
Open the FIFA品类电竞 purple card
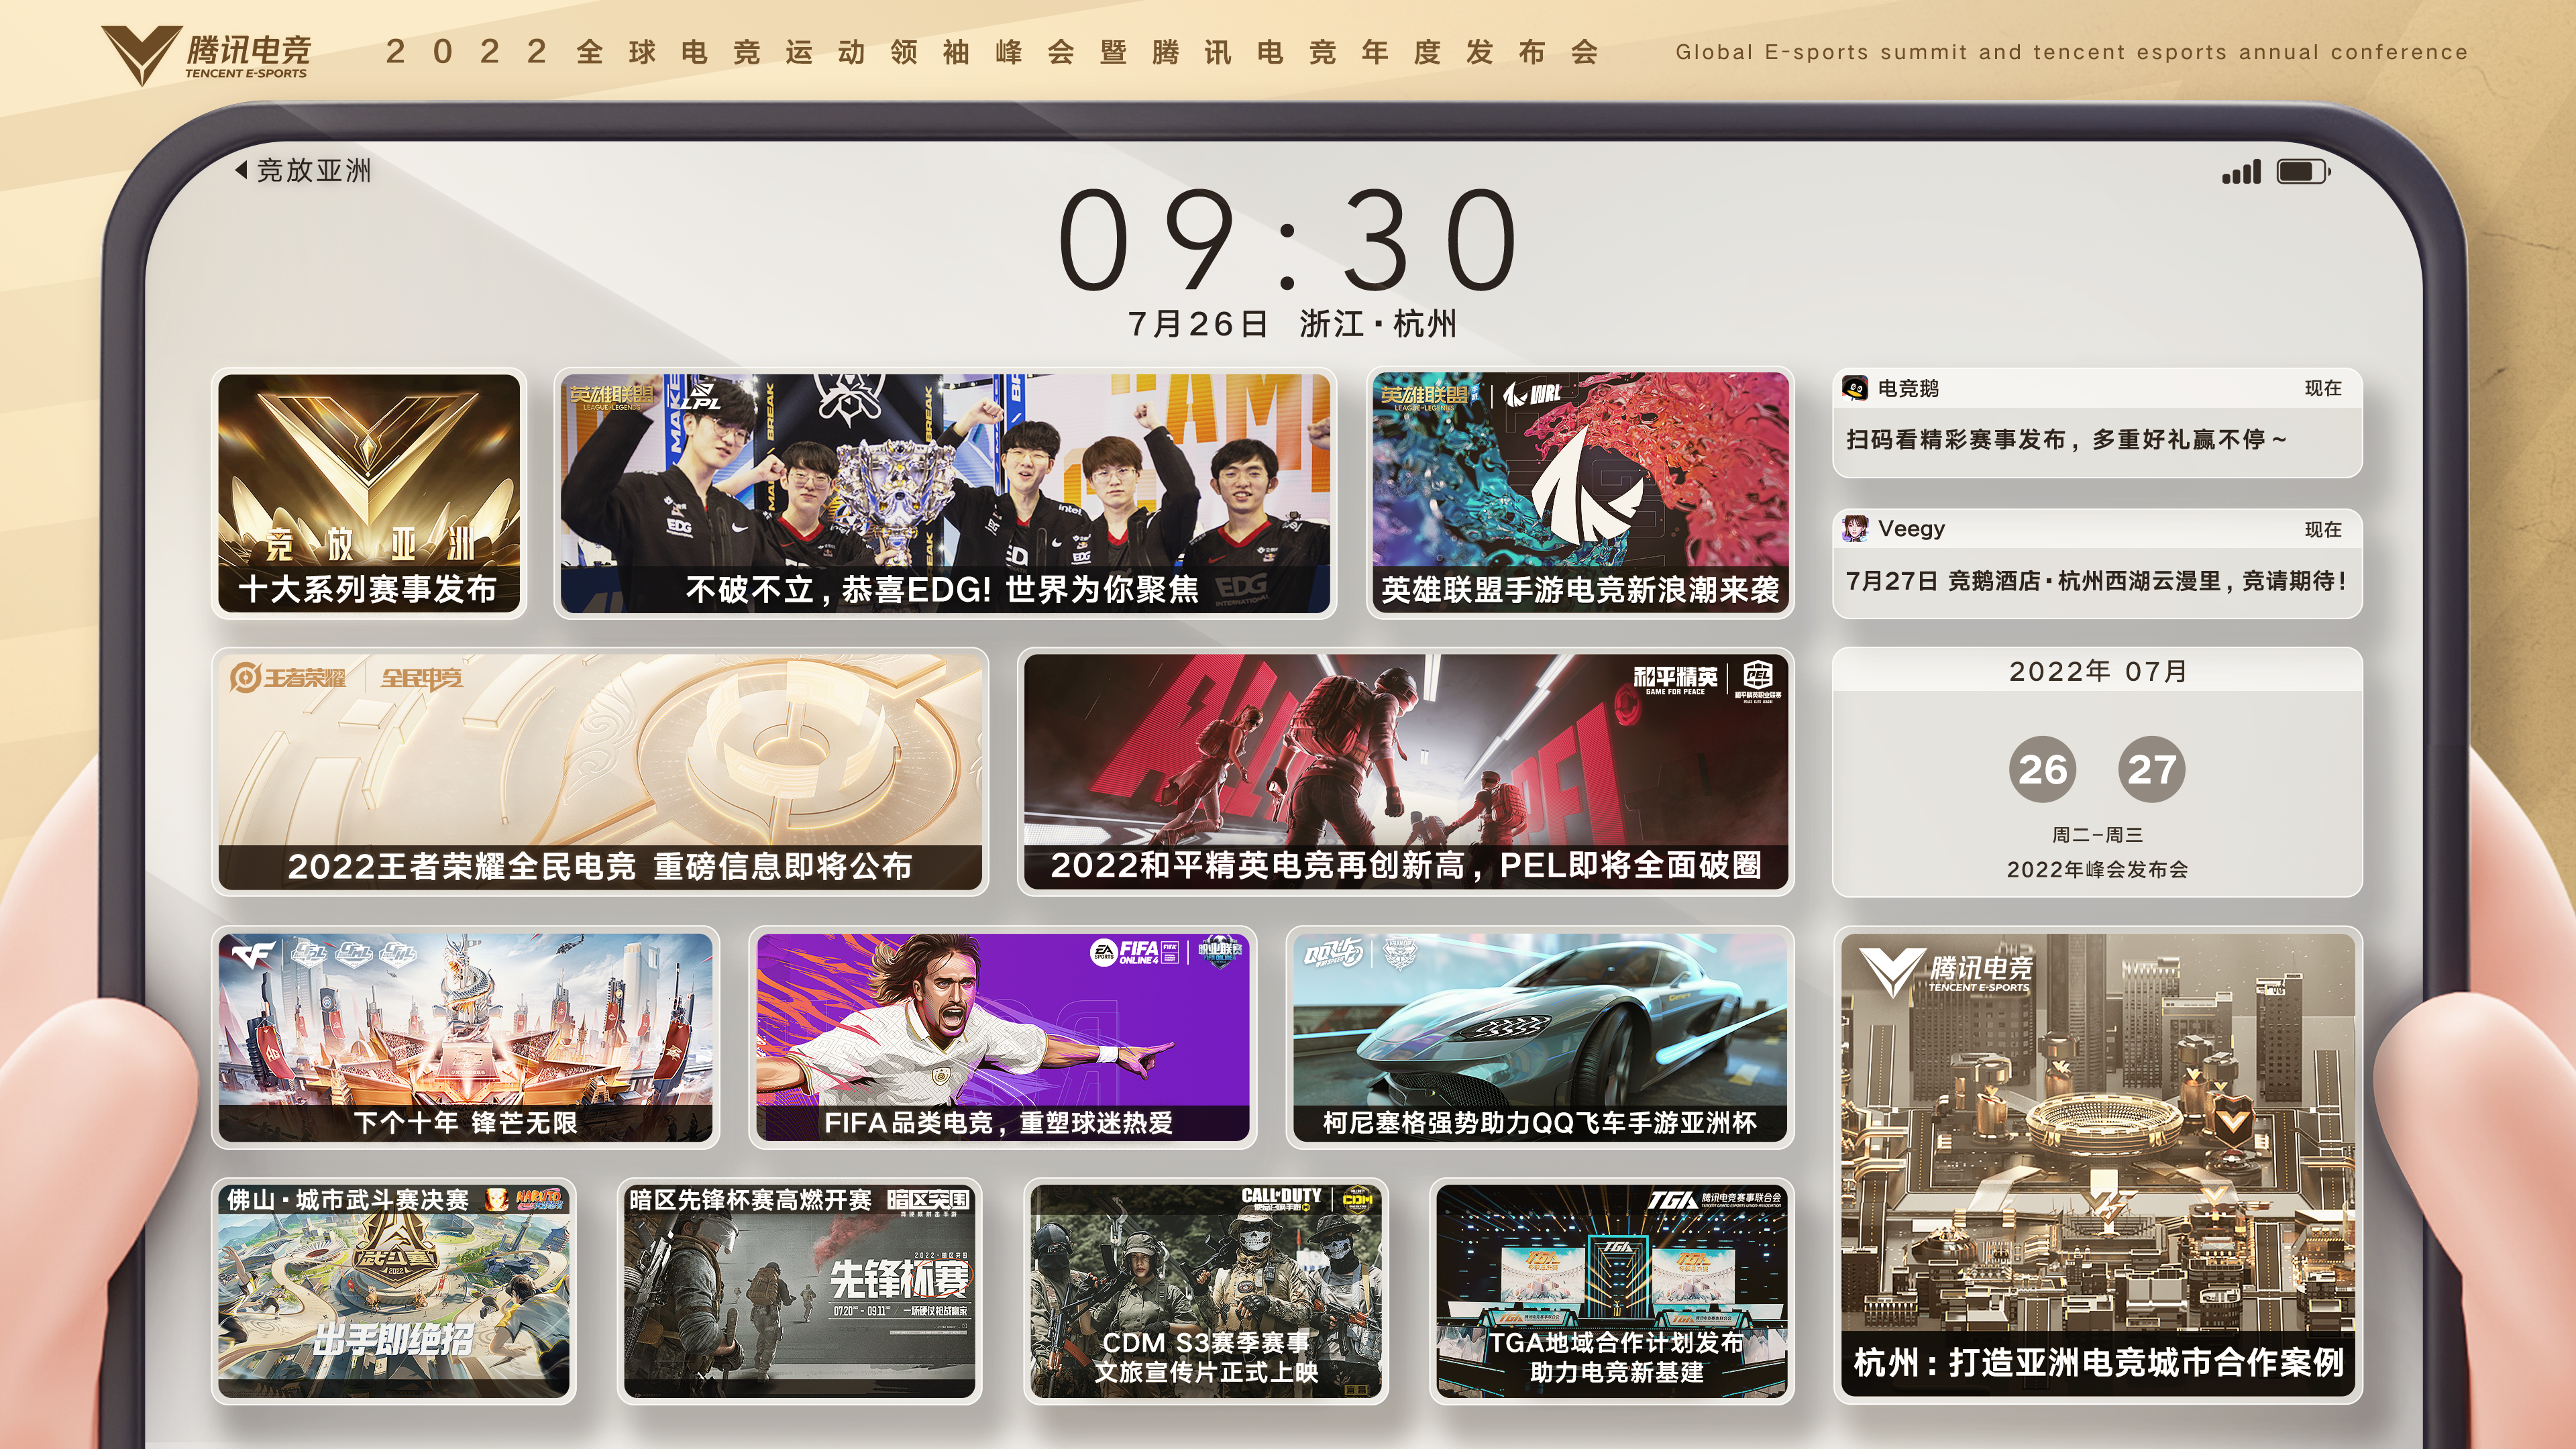pos(1002,1037)
